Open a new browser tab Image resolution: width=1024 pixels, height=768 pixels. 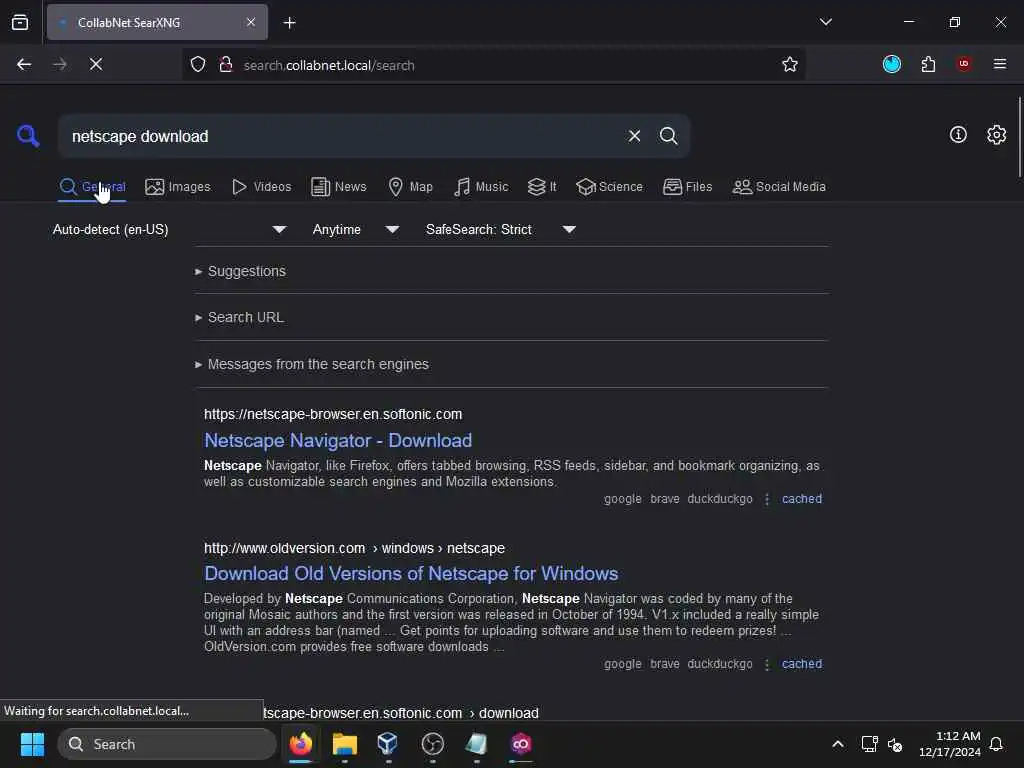pos(289,23)
